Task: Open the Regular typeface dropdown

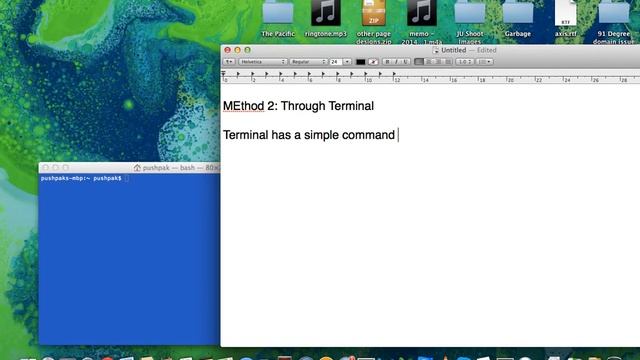Action: point(308,62)
